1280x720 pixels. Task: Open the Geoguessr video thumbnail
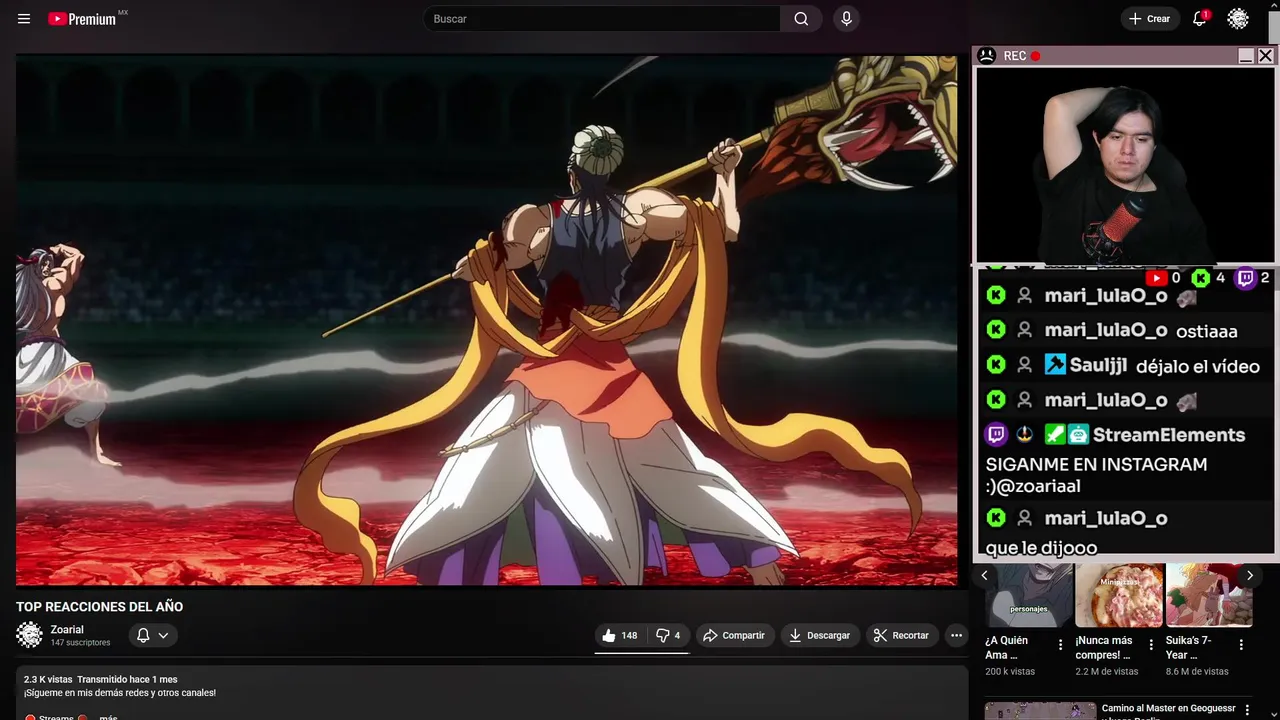tap(1040, 711)
